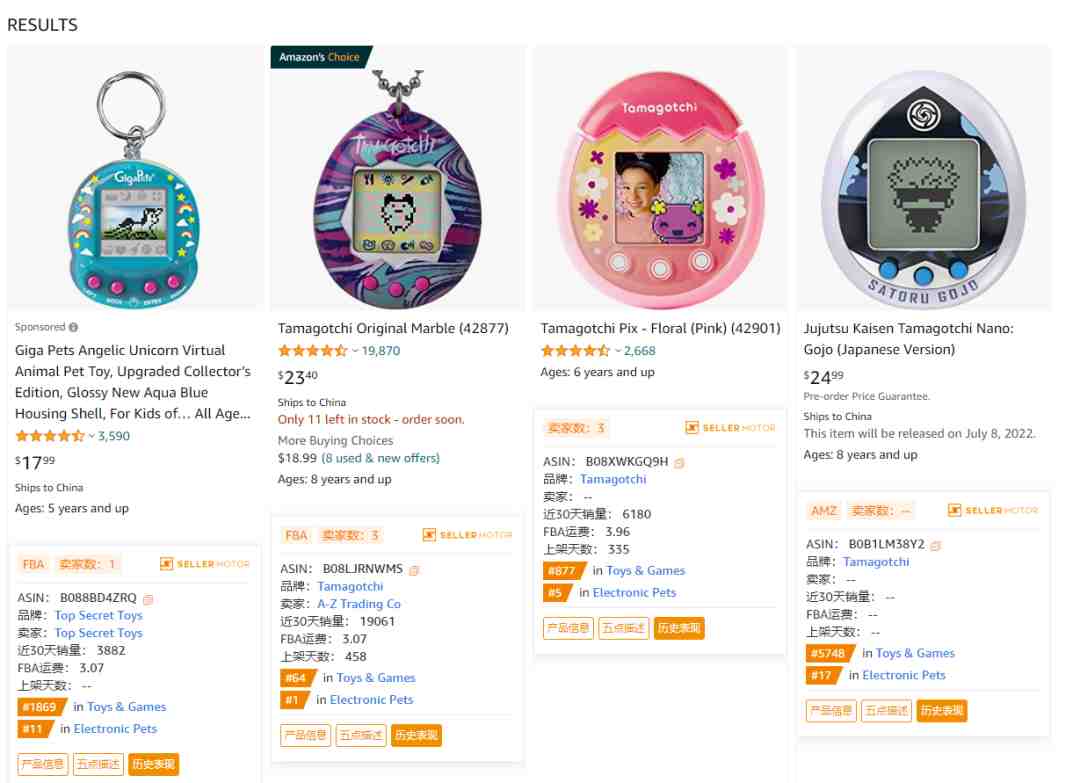This screenshot has height=783, width=1080.
Task: Expand the rating breakdown for Tamagotchi Pix Floral
Action: click(x=618, y=351)
